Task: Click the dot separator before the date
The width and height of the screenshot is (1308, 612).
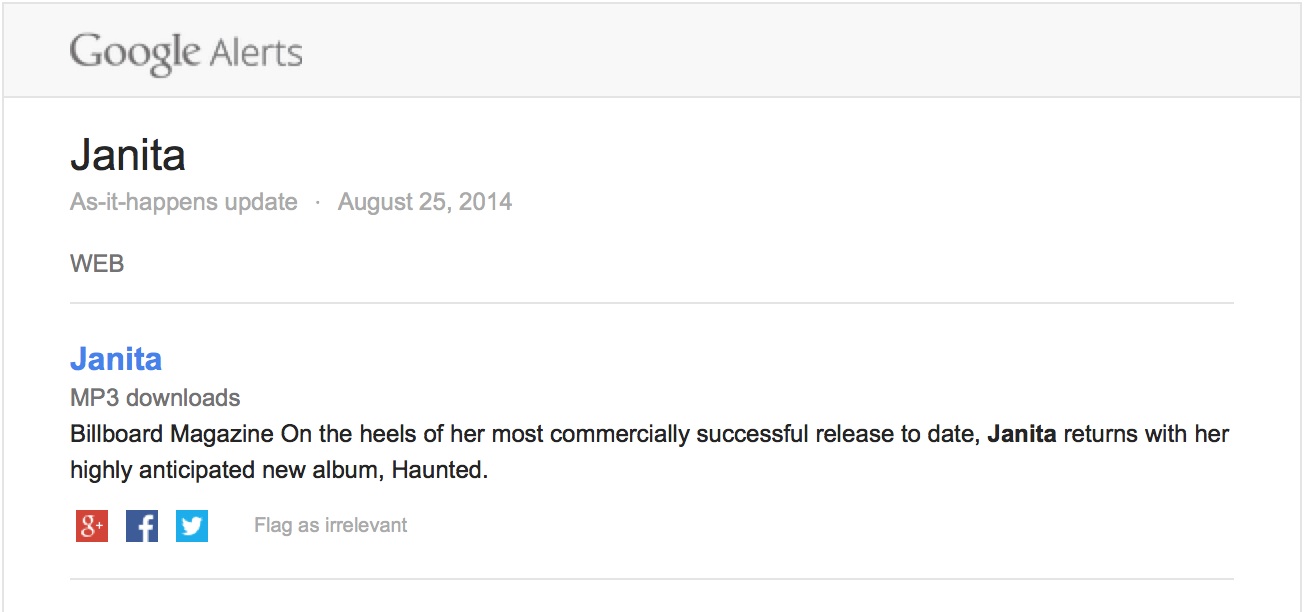Action: (x=318, y=202)
